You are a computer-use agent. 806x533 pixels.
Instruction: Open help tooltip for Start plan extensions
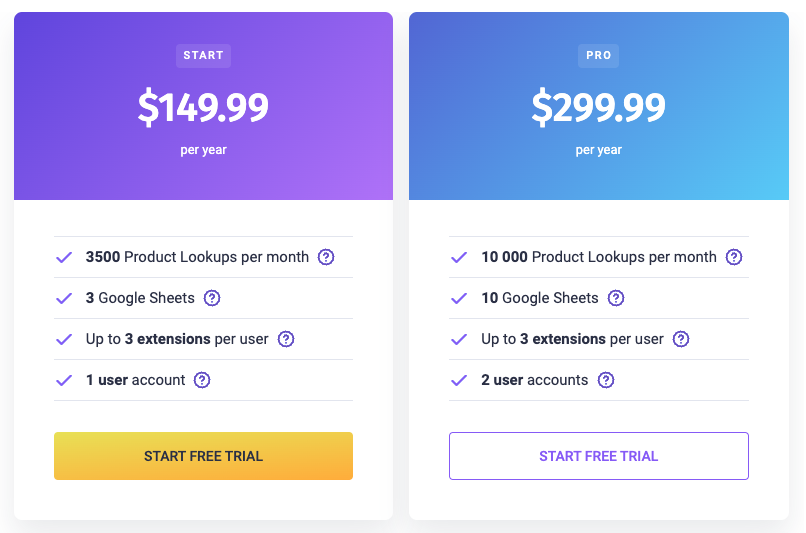286,339
